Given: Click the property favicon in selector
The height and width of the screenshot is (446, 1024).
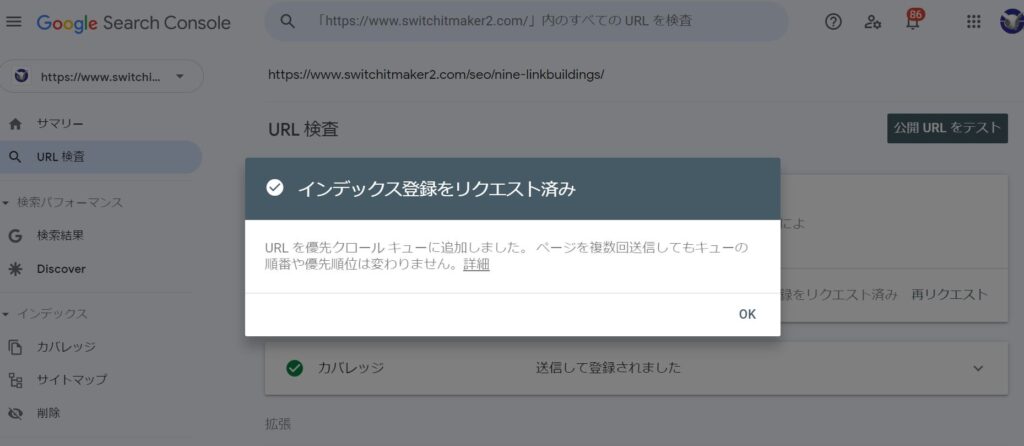Looking at the screenshot, I should [22, 76].
